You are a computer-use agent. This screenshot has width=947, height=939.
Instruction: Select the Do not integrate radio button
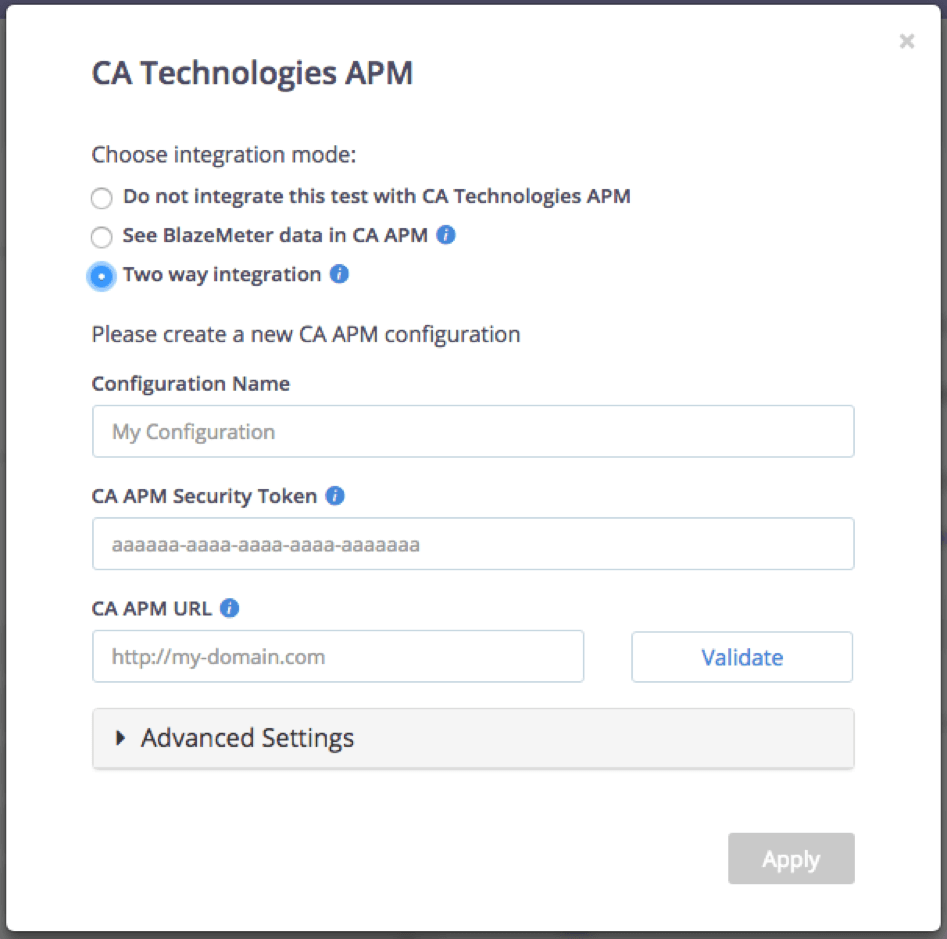click(x=101, y=198)
